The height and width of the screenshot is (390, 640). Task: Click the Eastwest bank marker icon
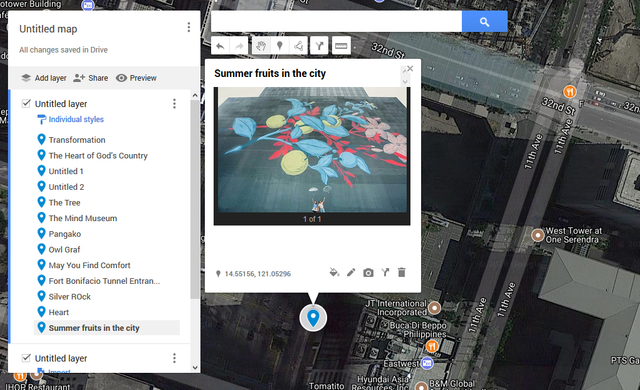427,363
